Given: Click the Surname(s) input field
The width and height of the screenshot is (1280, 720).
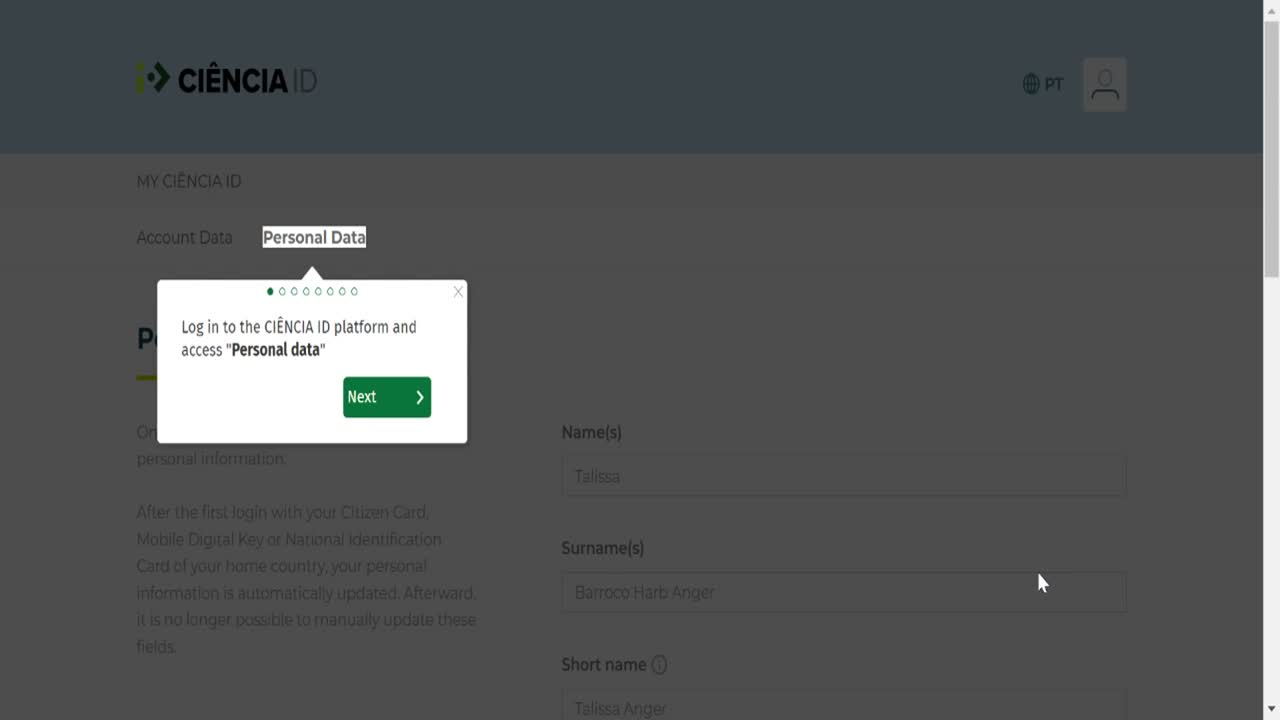Looking at the screenshot, I should (x=844, y=592).
